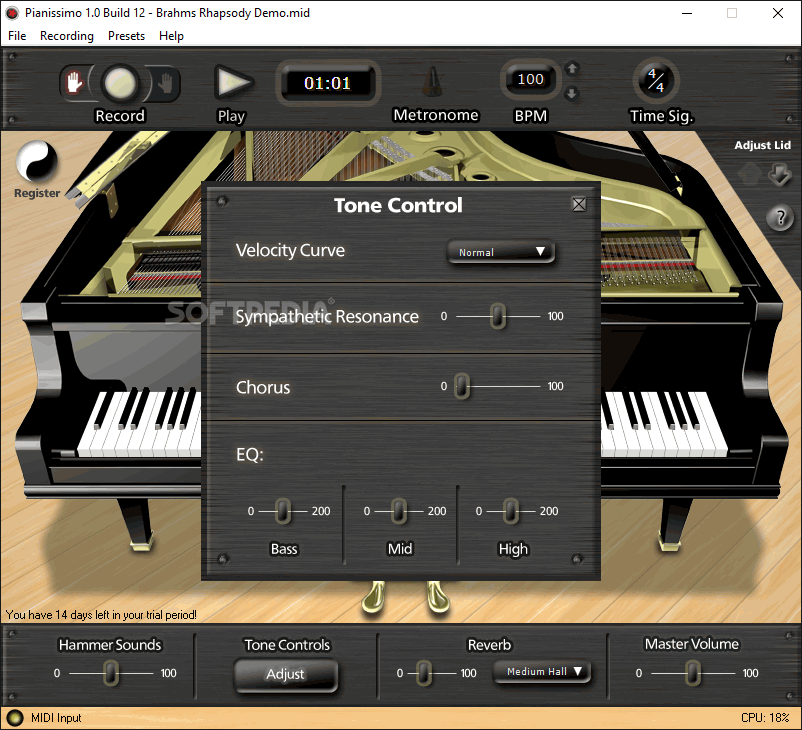Minimize the Pianissimo window
802x730 pixels.
(687, 13)
